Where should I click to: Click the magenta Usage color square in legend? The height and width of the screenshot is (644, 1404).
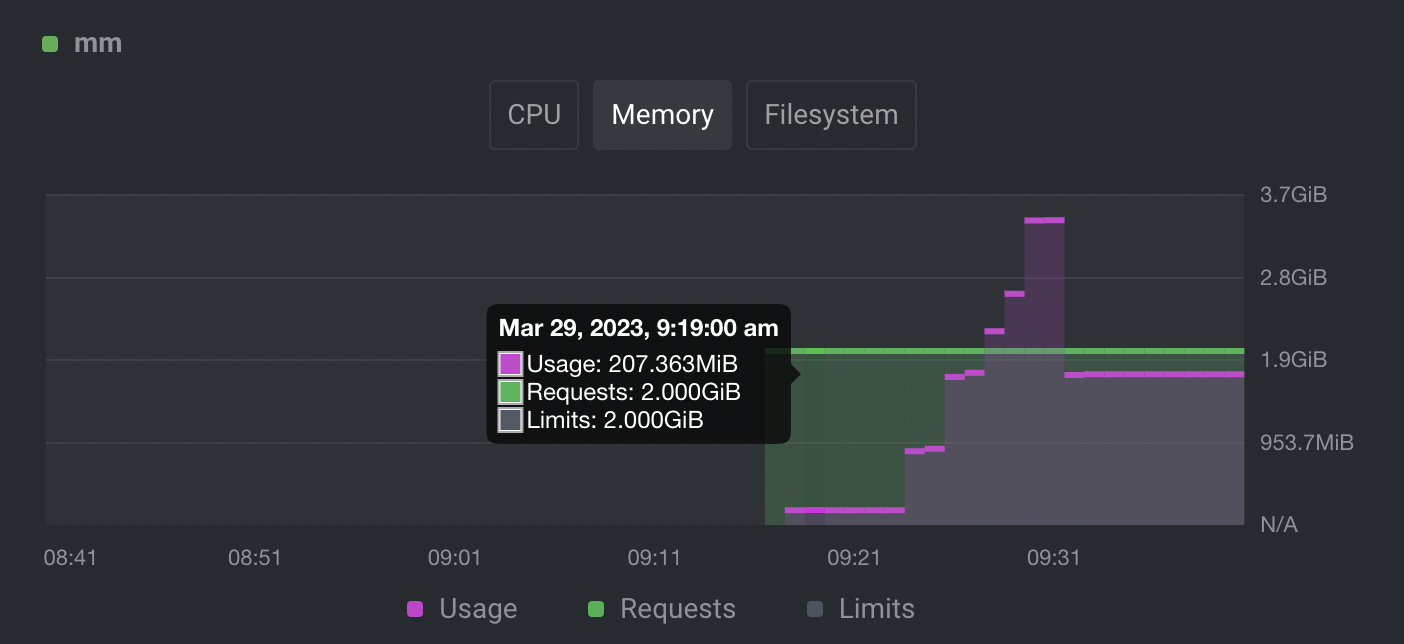415,608
